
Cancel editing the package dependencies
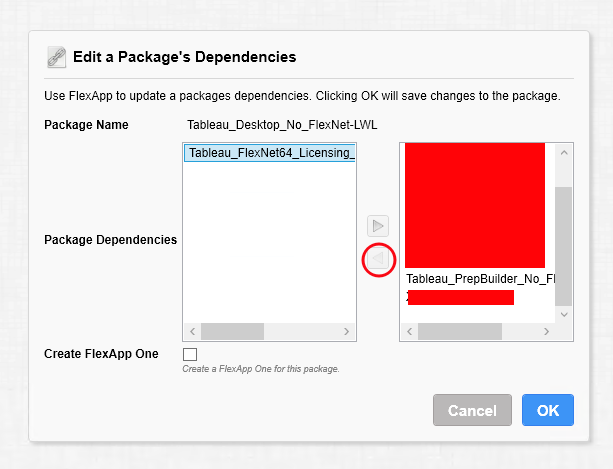click(x=472, y=410)
